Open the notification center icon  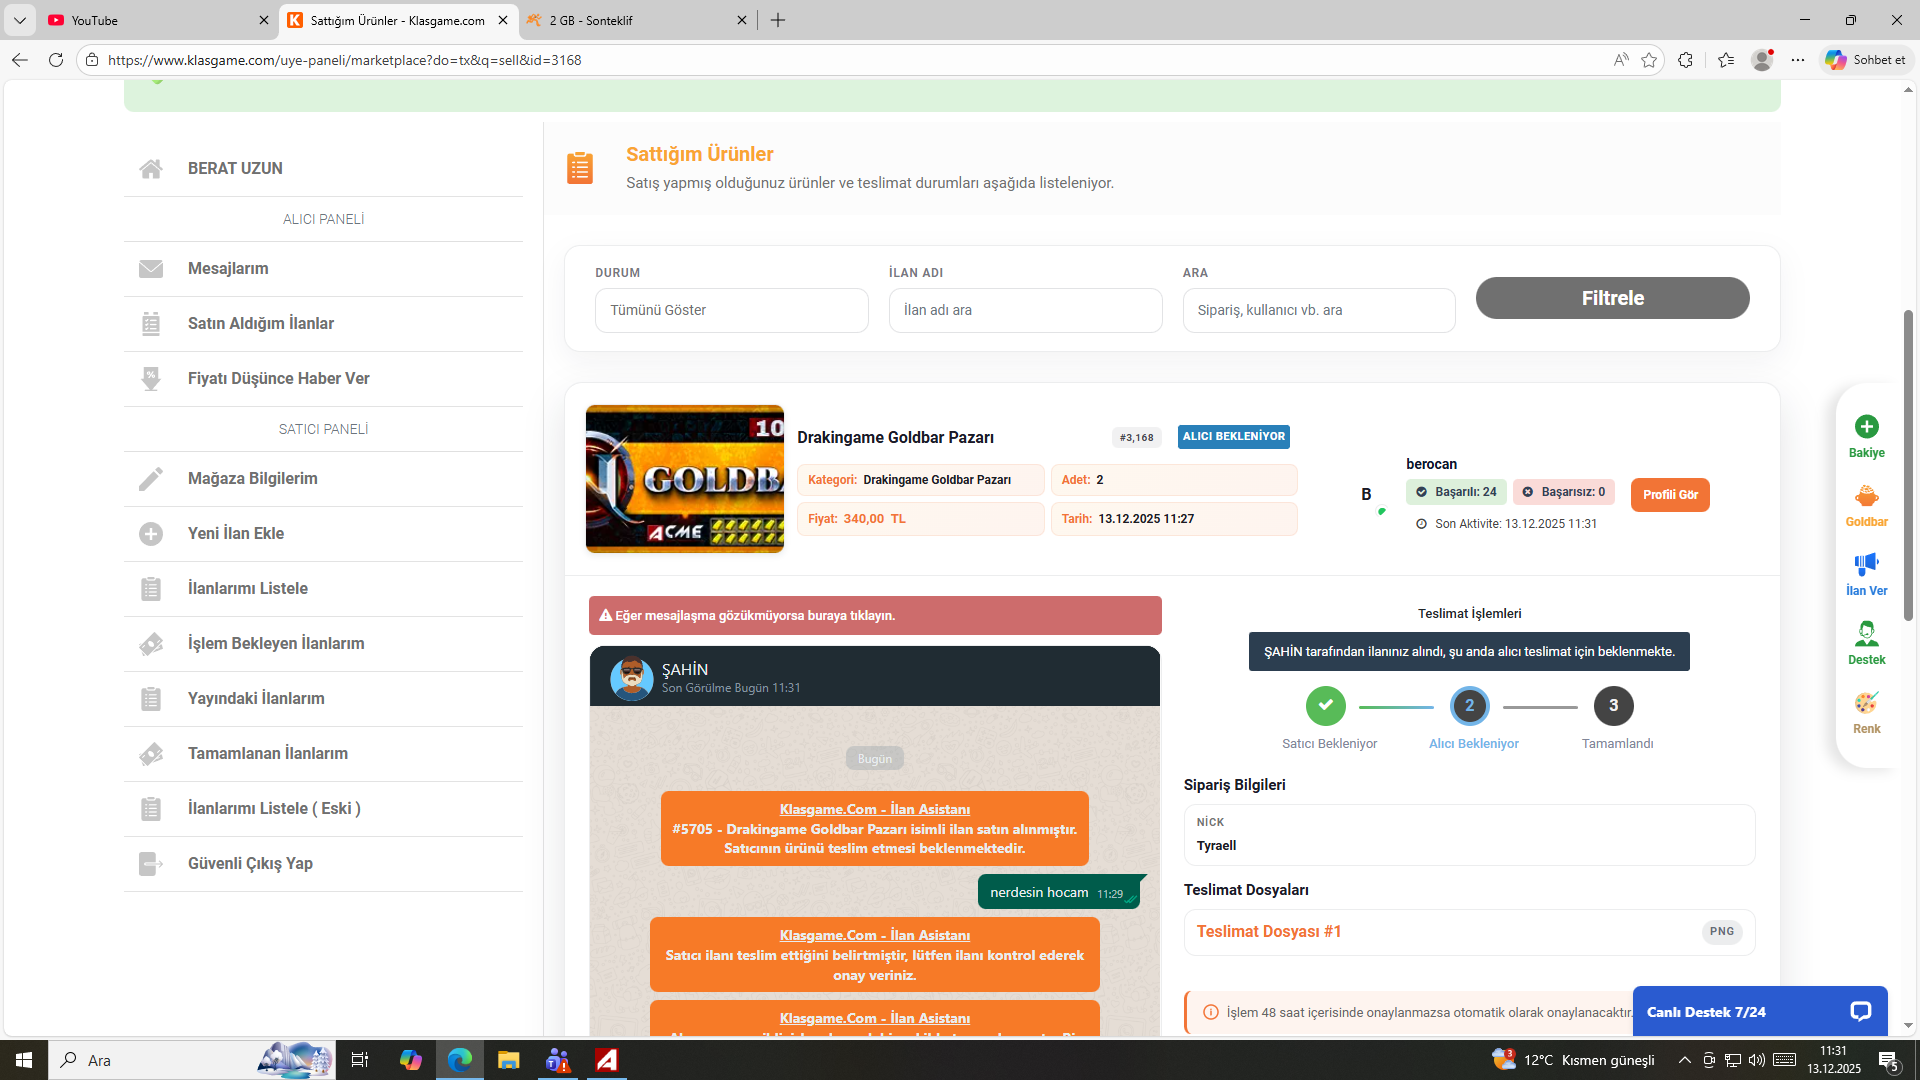pyautogui.click(x=1888, y=1060)
